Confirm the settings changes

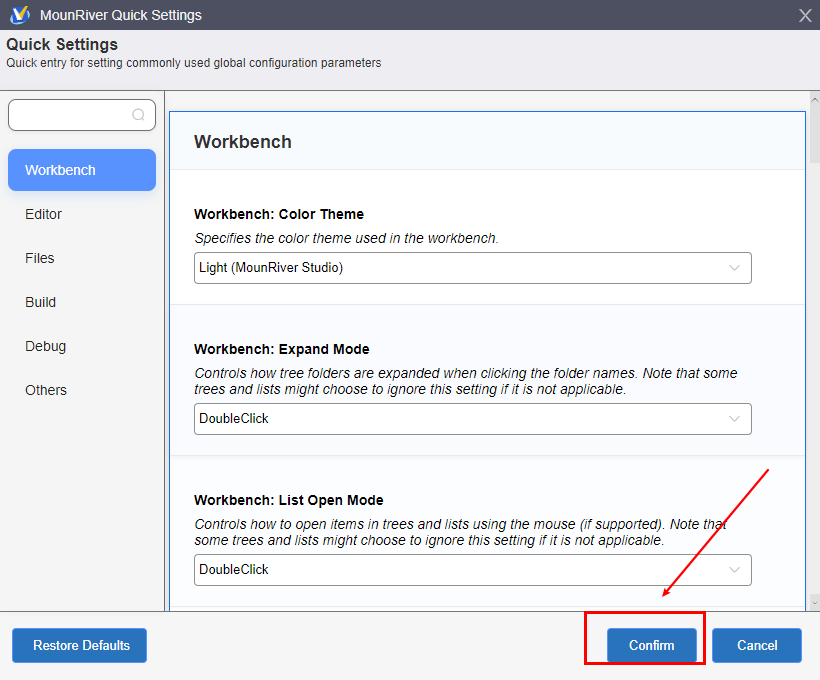click(652, 645)
